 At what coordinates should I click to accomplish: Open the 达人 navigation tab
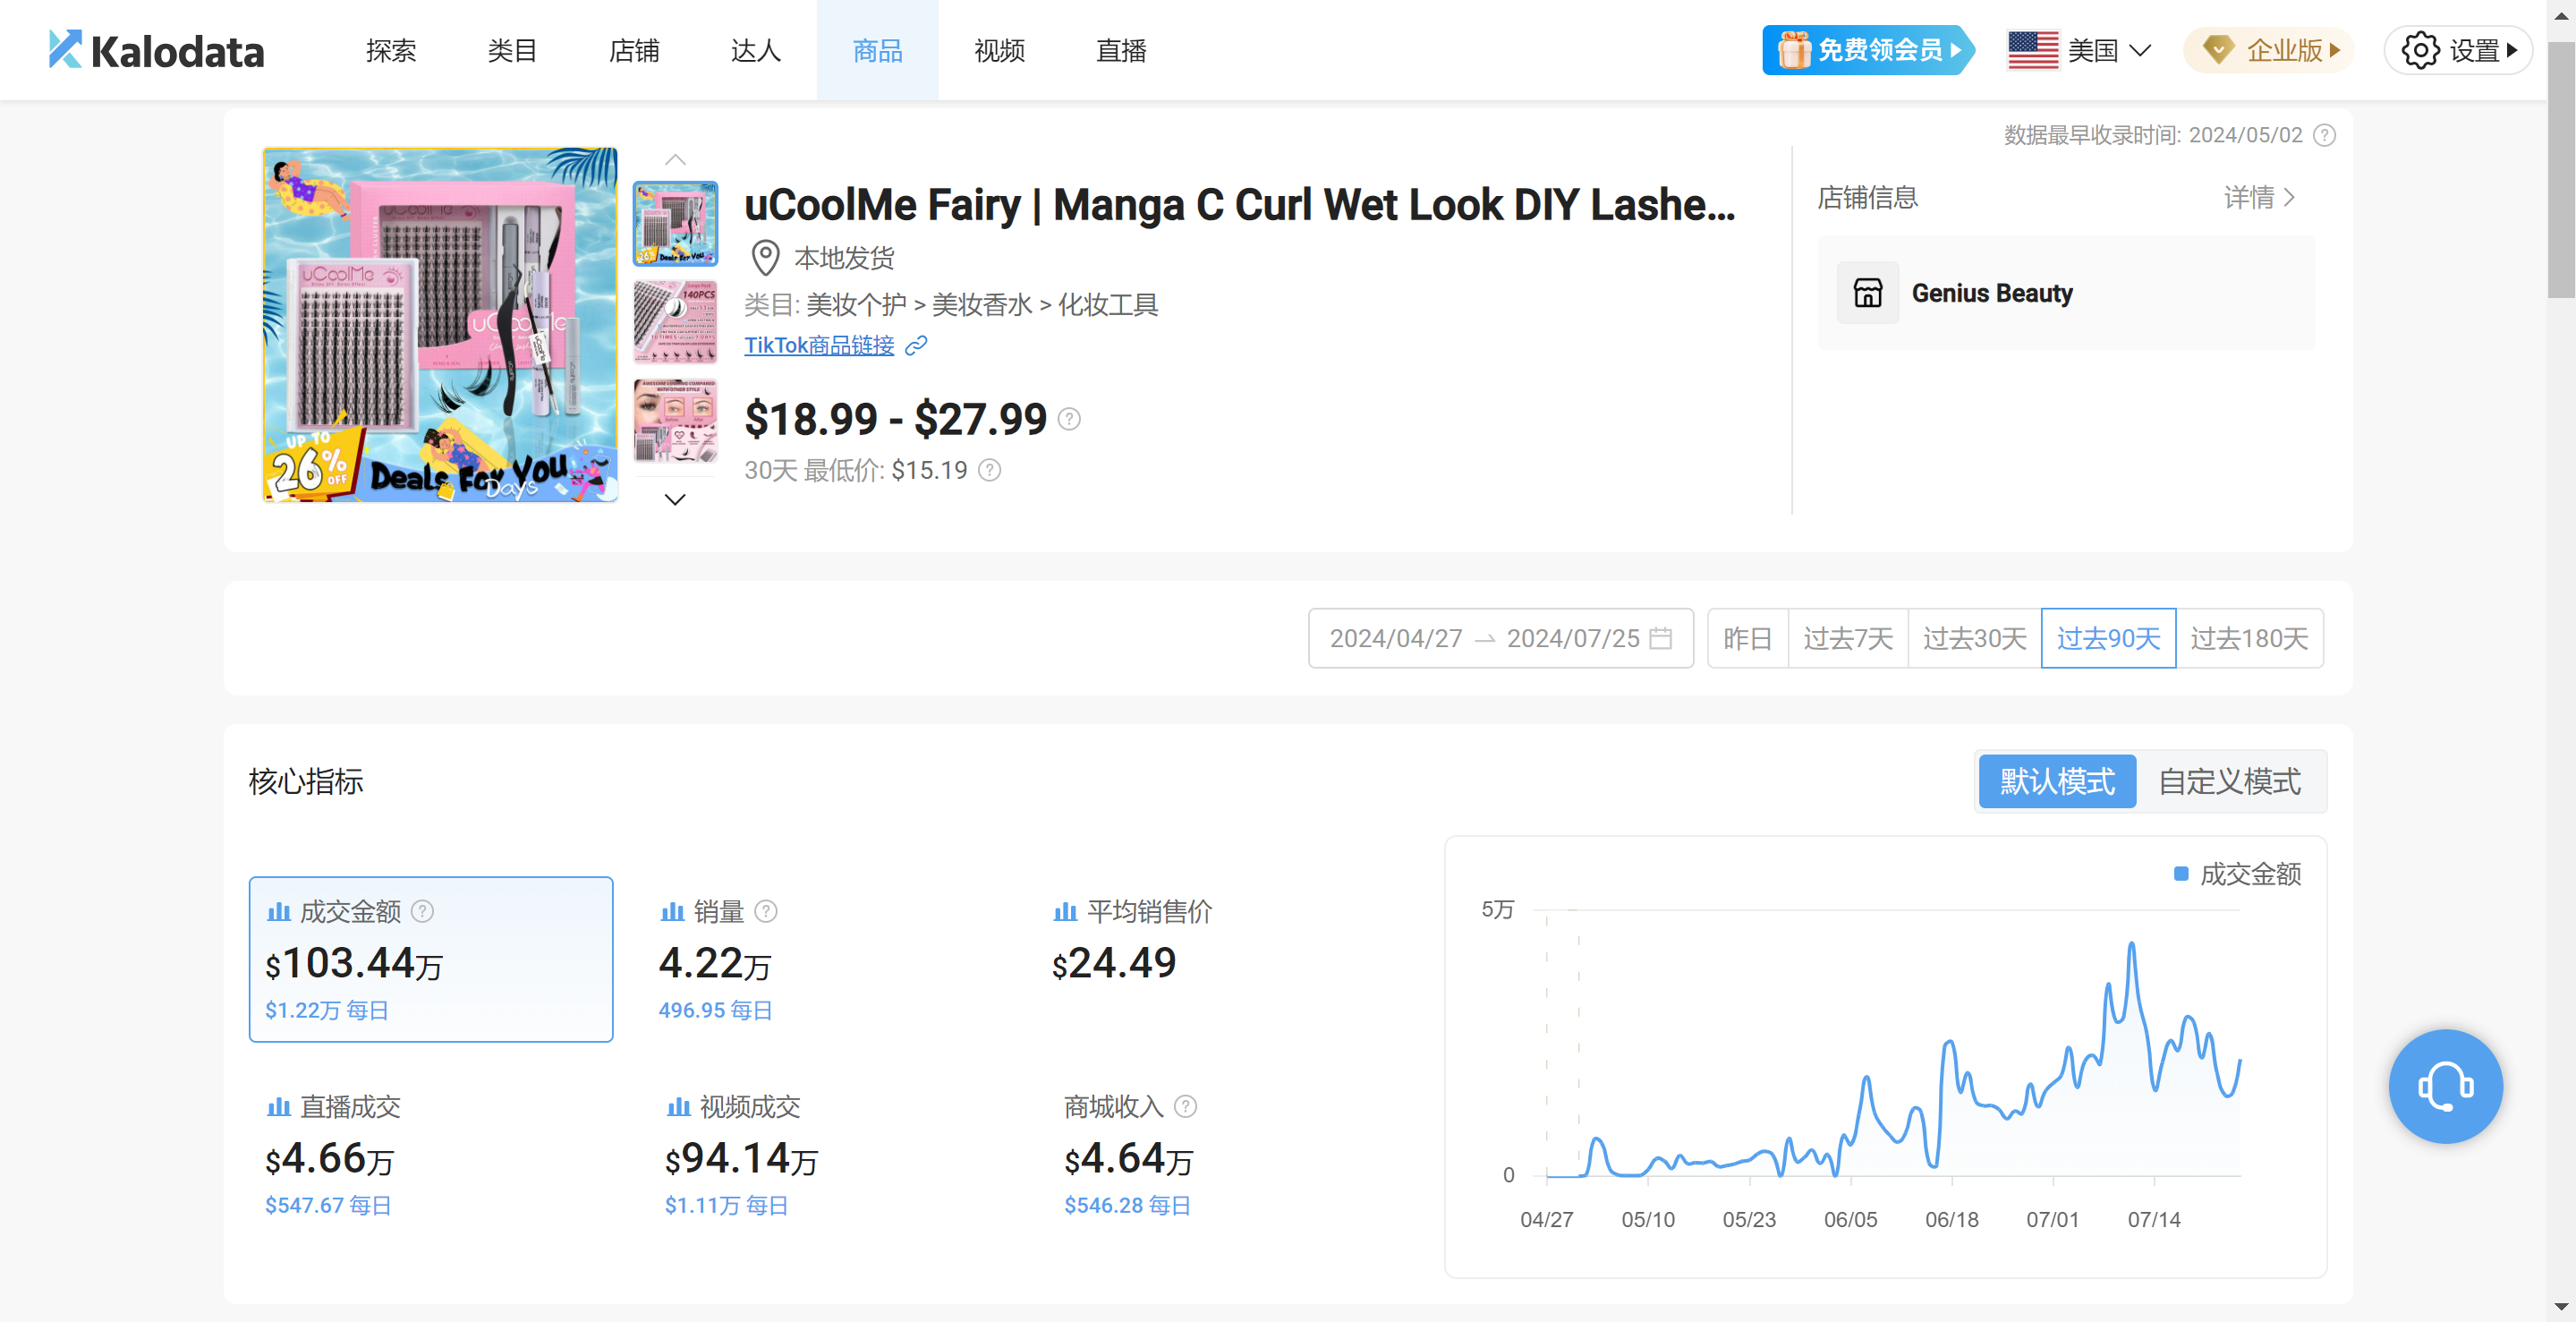755,50
